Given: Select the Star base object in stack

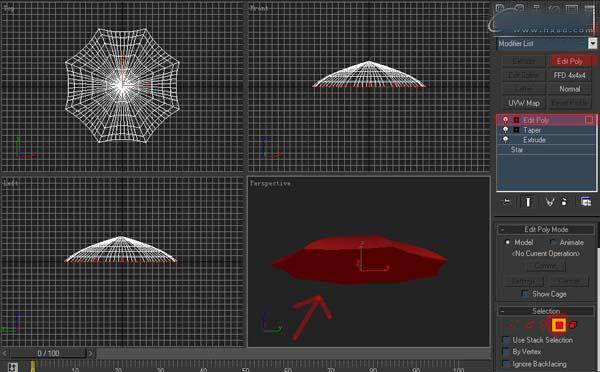Looking at the screenshot, I should click(546, 150).
